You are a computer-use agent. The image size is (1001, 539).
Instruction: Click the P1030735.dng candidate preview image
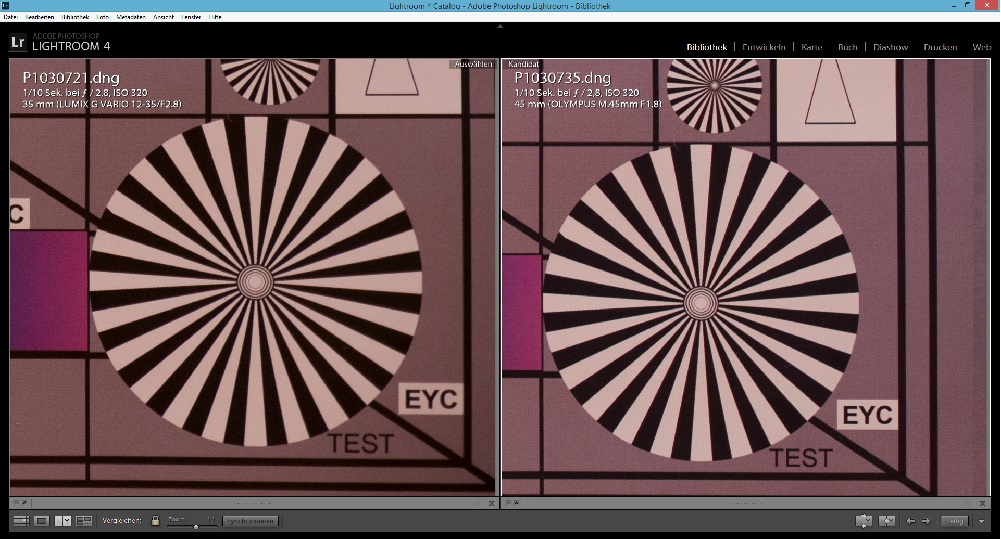coord(746,278)
